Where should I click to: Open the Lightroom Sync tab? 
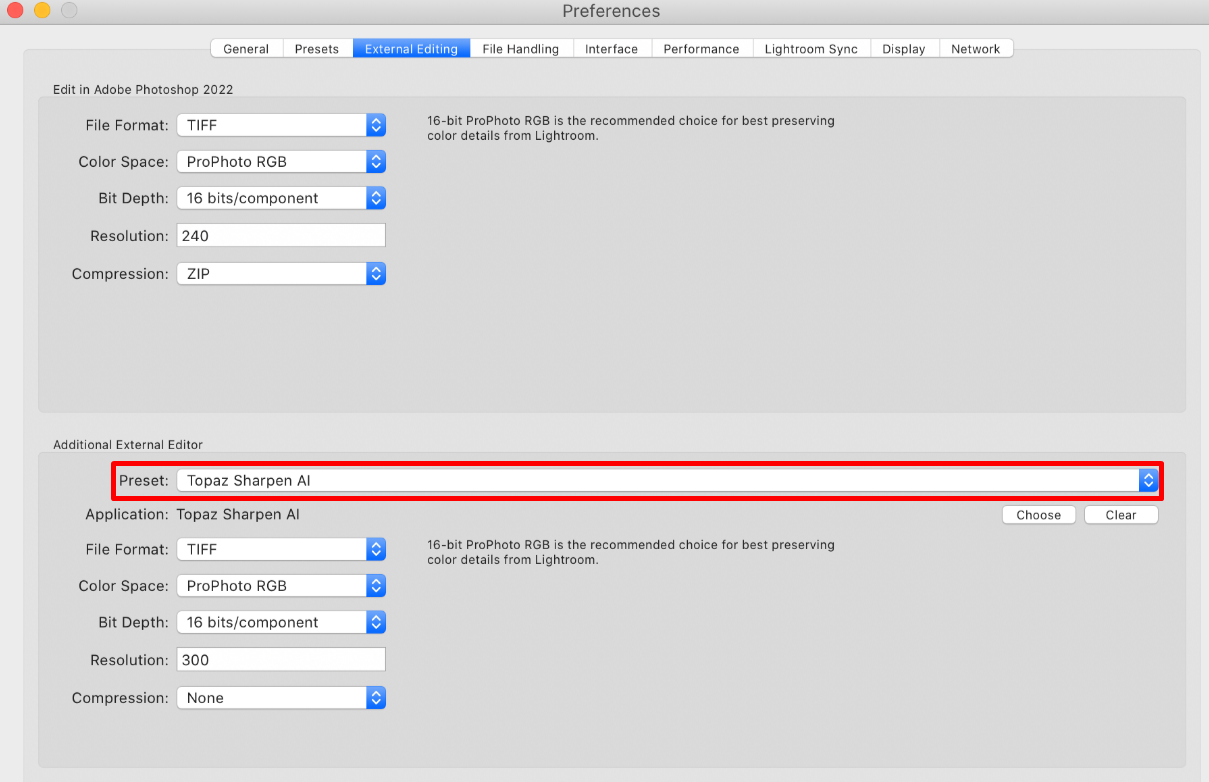[811, 48]
